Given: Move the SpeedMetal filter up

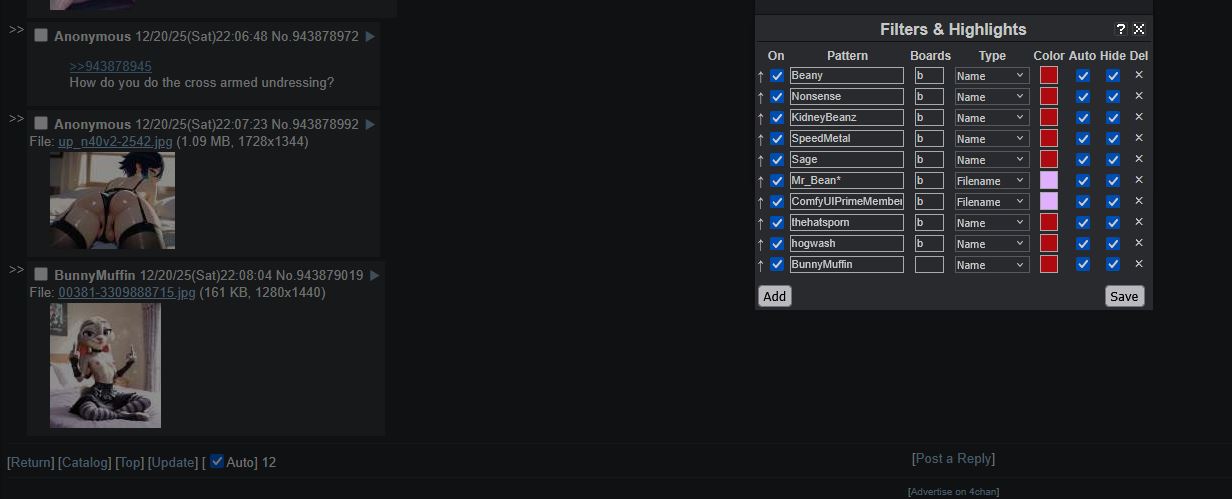Looking at the screenshot, I should (x=761, y=139).
